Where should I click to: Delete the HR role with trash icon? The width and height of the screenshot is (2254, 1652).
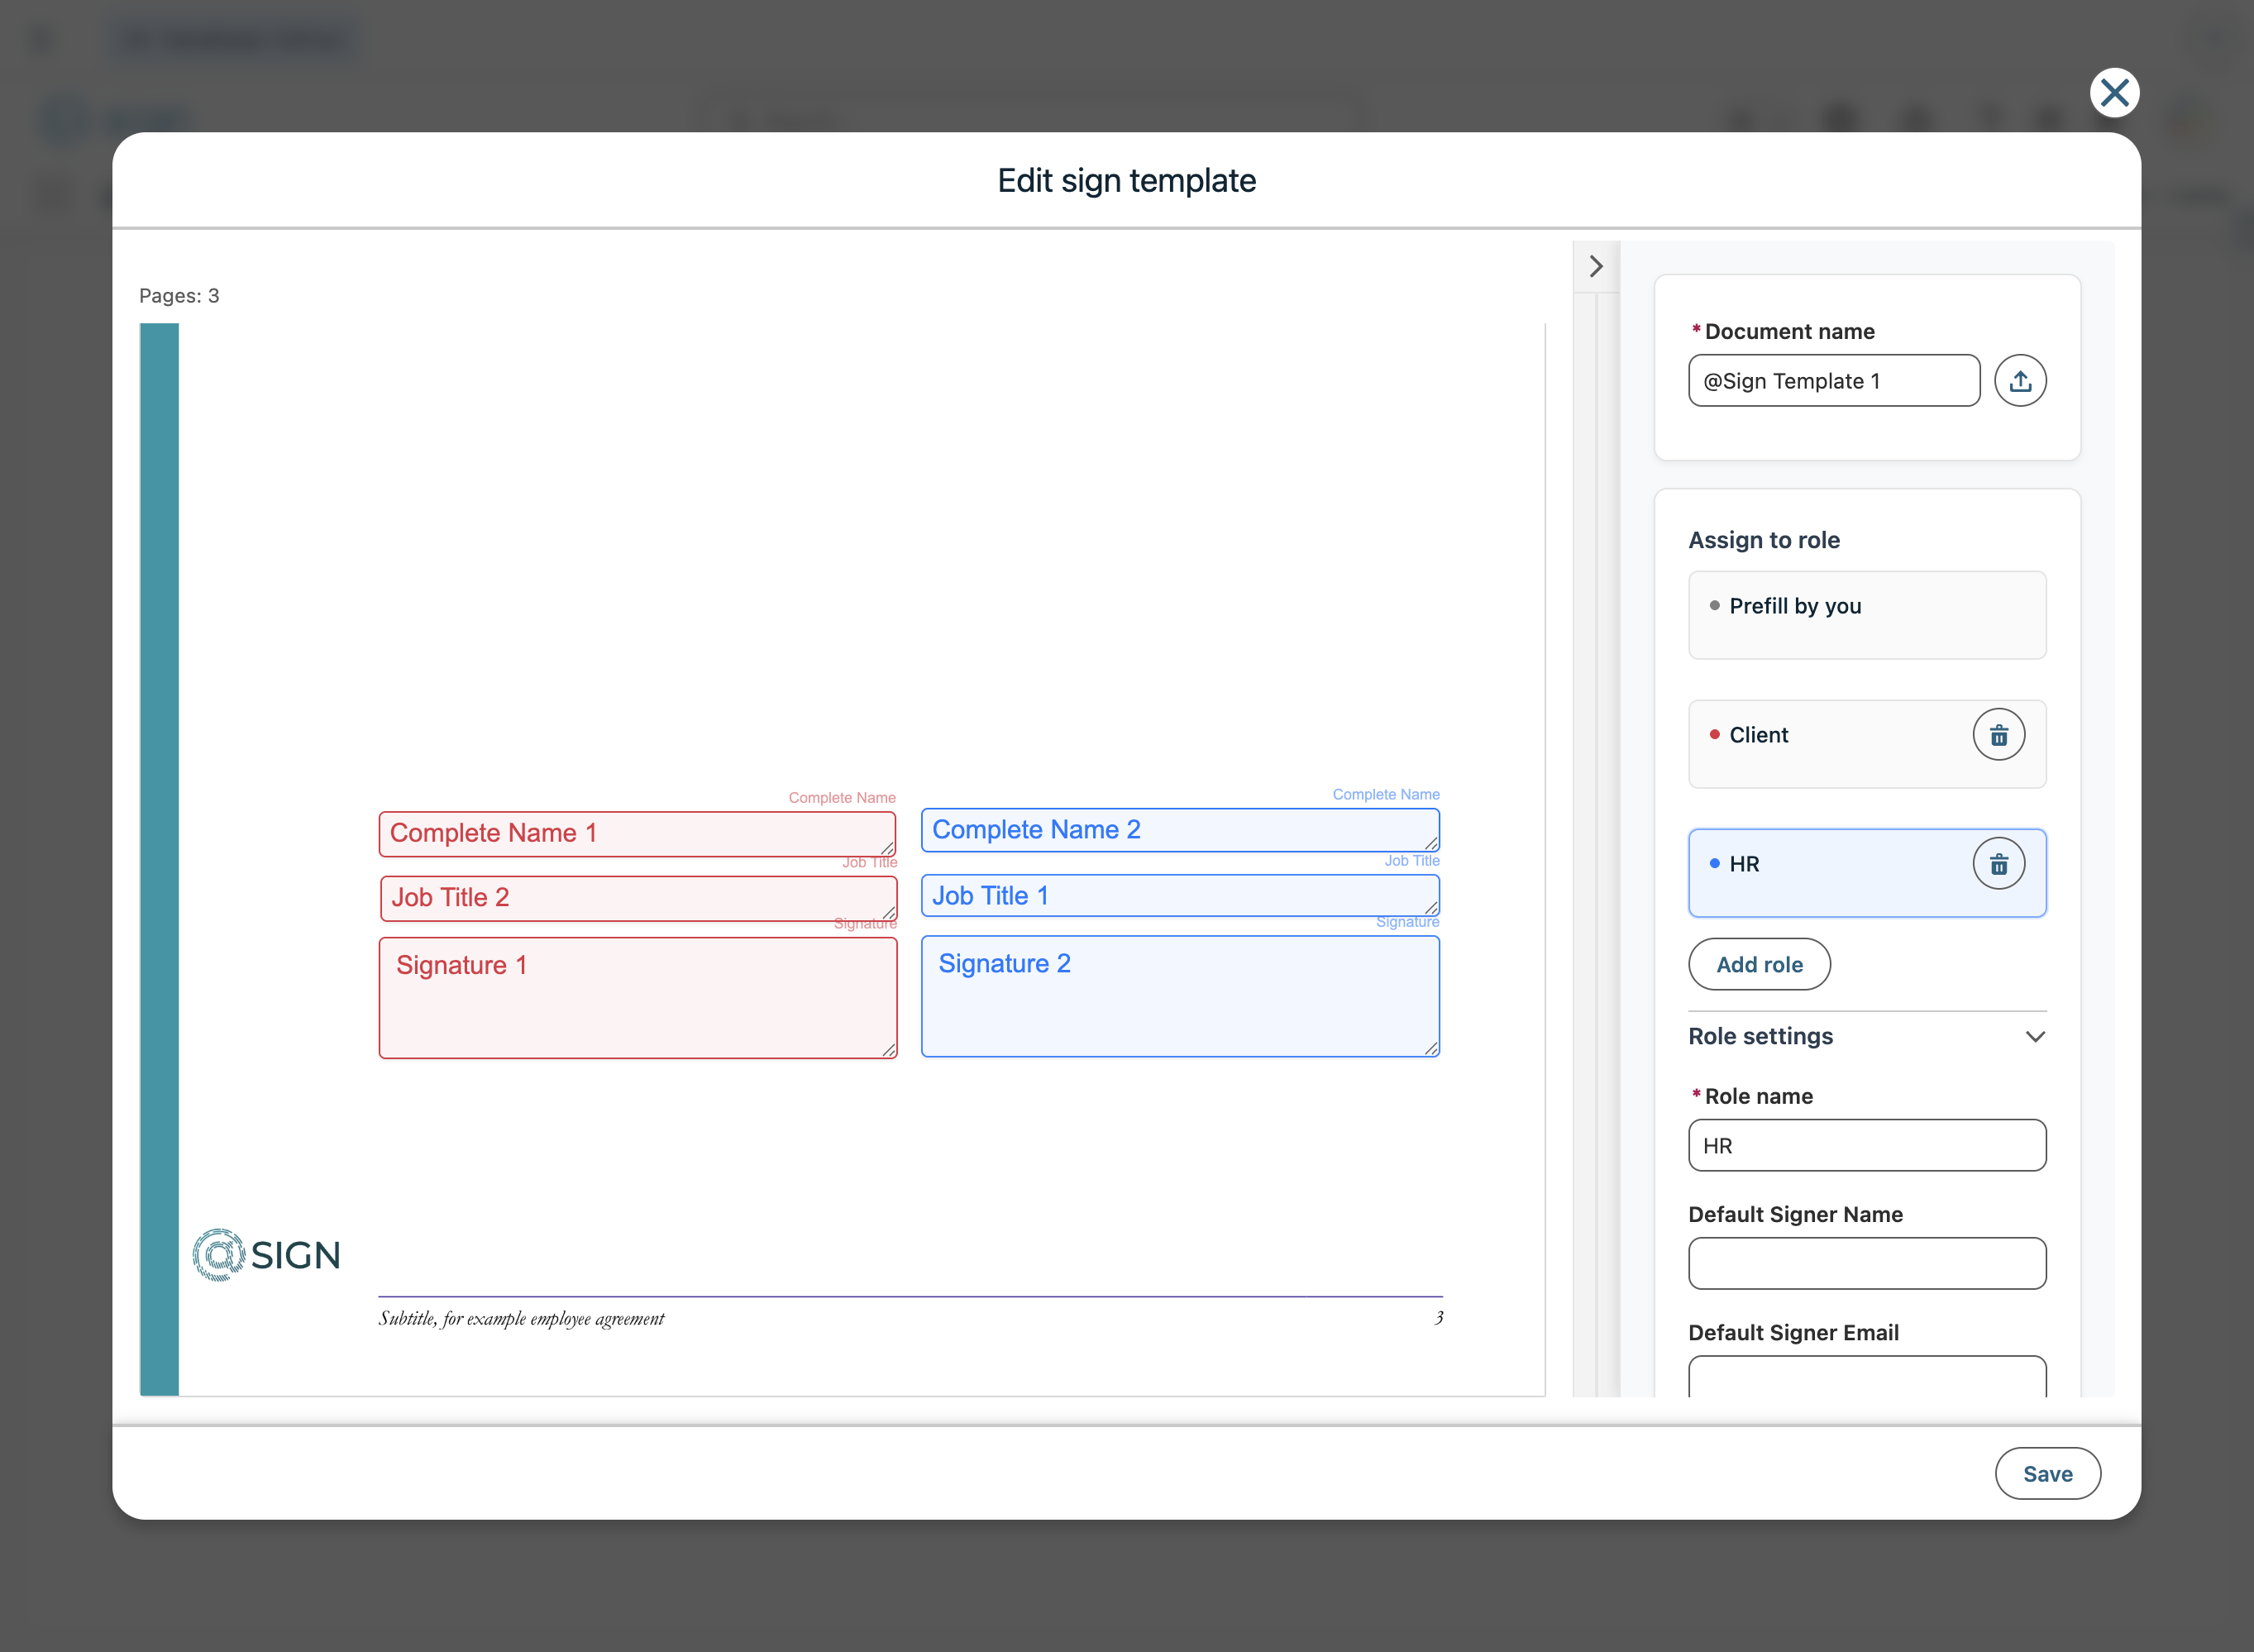pos(1998,864)
